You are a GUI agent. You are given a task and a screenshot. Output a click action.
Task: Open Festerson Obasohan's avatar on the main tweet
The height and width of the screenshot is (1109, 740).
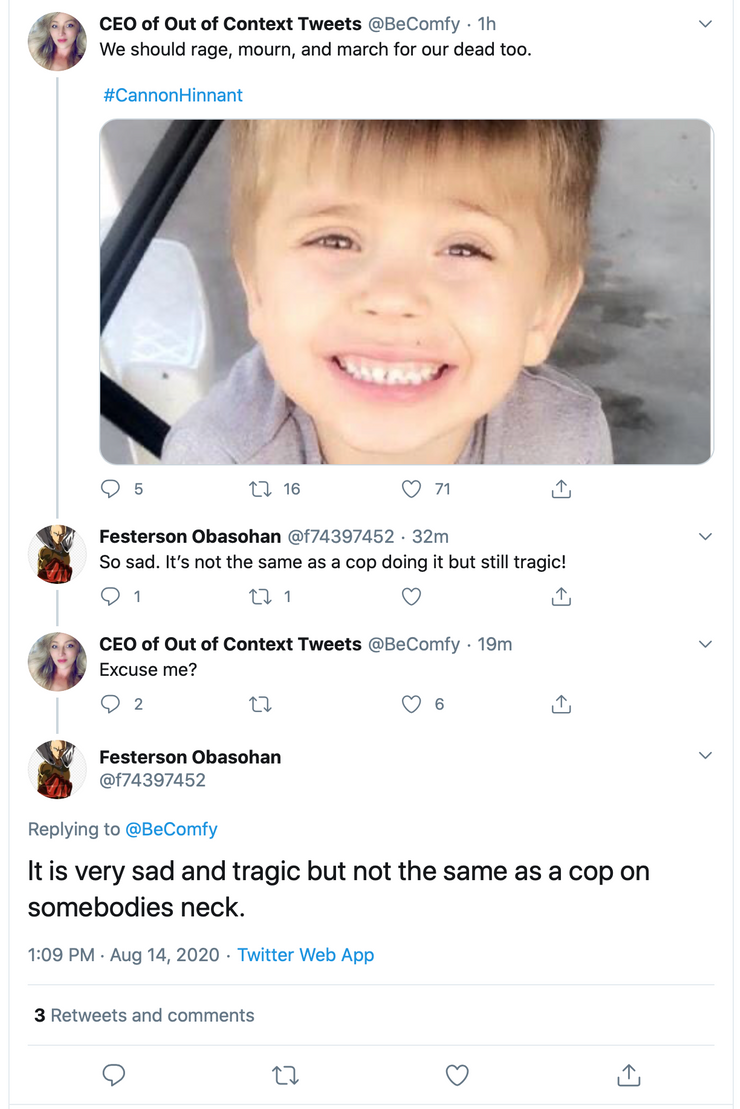click(57, 768)
